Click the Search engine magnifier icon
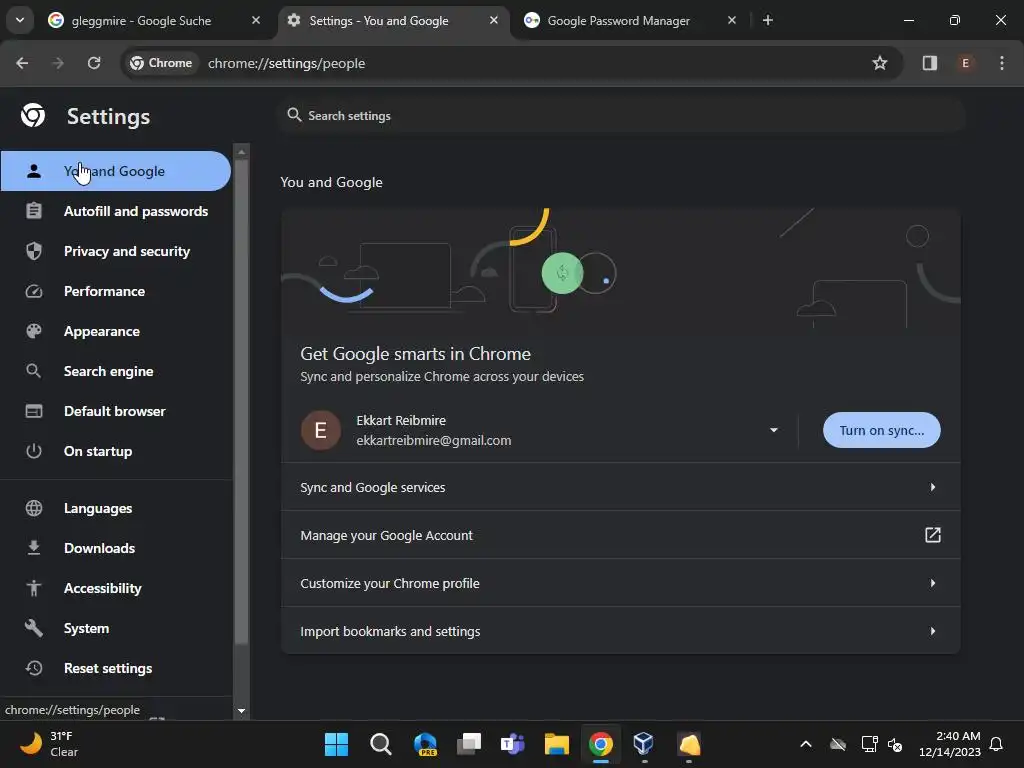 coord(34,371)
